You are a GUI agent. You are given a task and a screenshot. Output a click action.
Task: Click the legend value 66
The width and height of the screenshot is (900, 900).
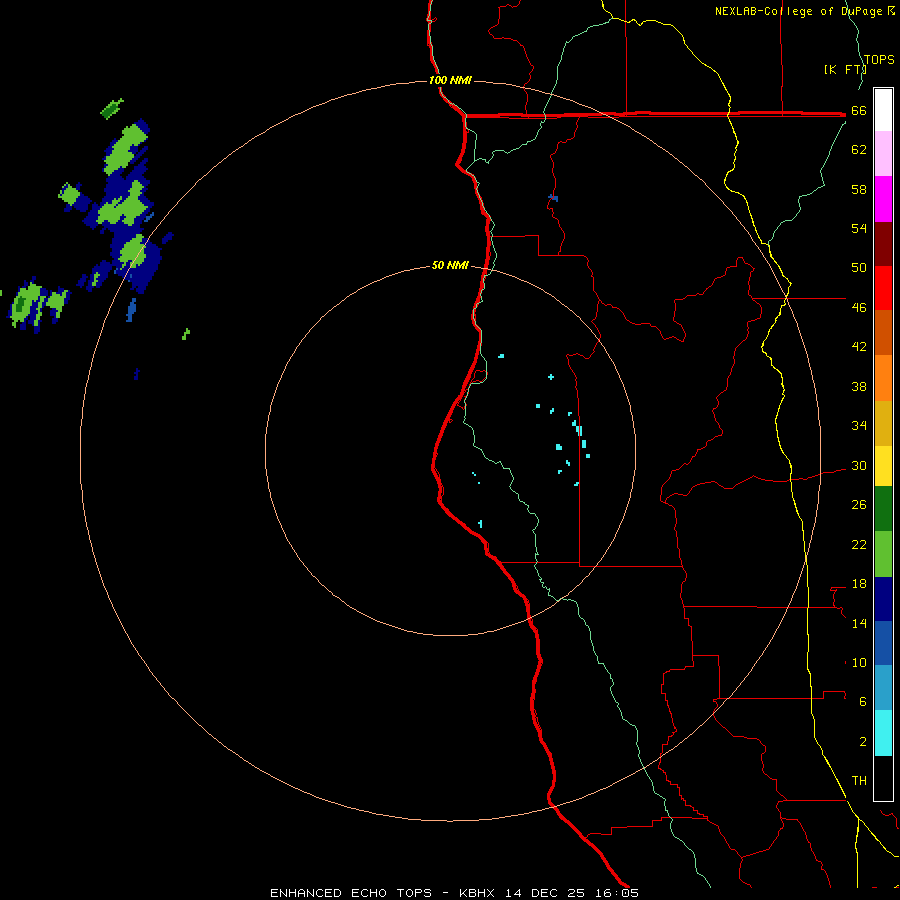pyautogui.click(x=859, y=111)
